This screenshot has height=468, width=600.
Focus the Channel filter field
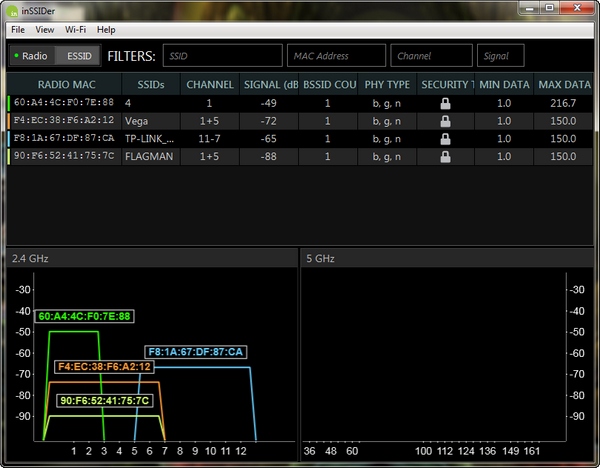point(431,56)
